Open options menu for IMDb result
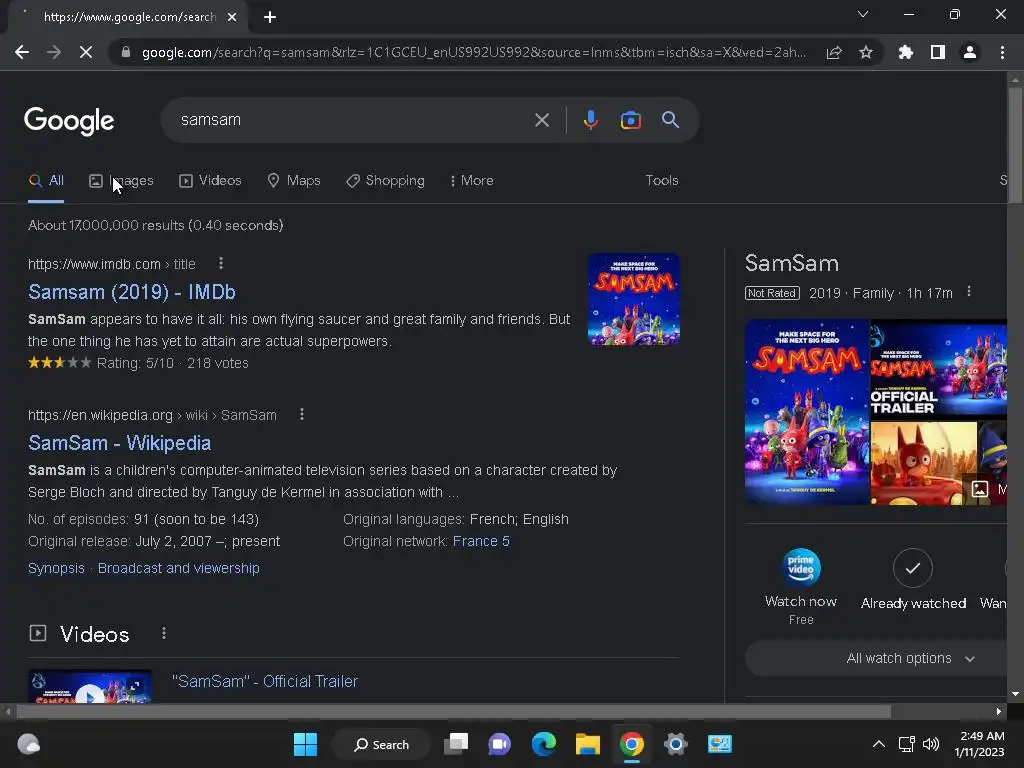 [221, 263]
